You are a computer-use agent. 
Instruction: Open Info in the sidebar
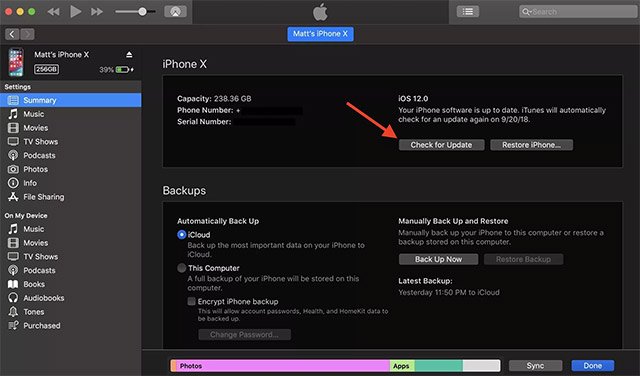click(x=71, y=183)
